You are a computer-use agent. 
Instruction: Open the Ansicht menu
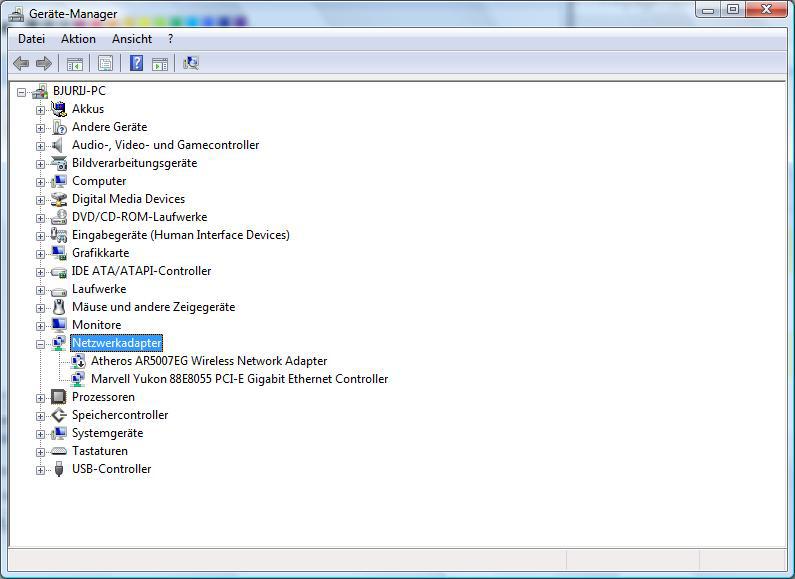click(132, 39)
